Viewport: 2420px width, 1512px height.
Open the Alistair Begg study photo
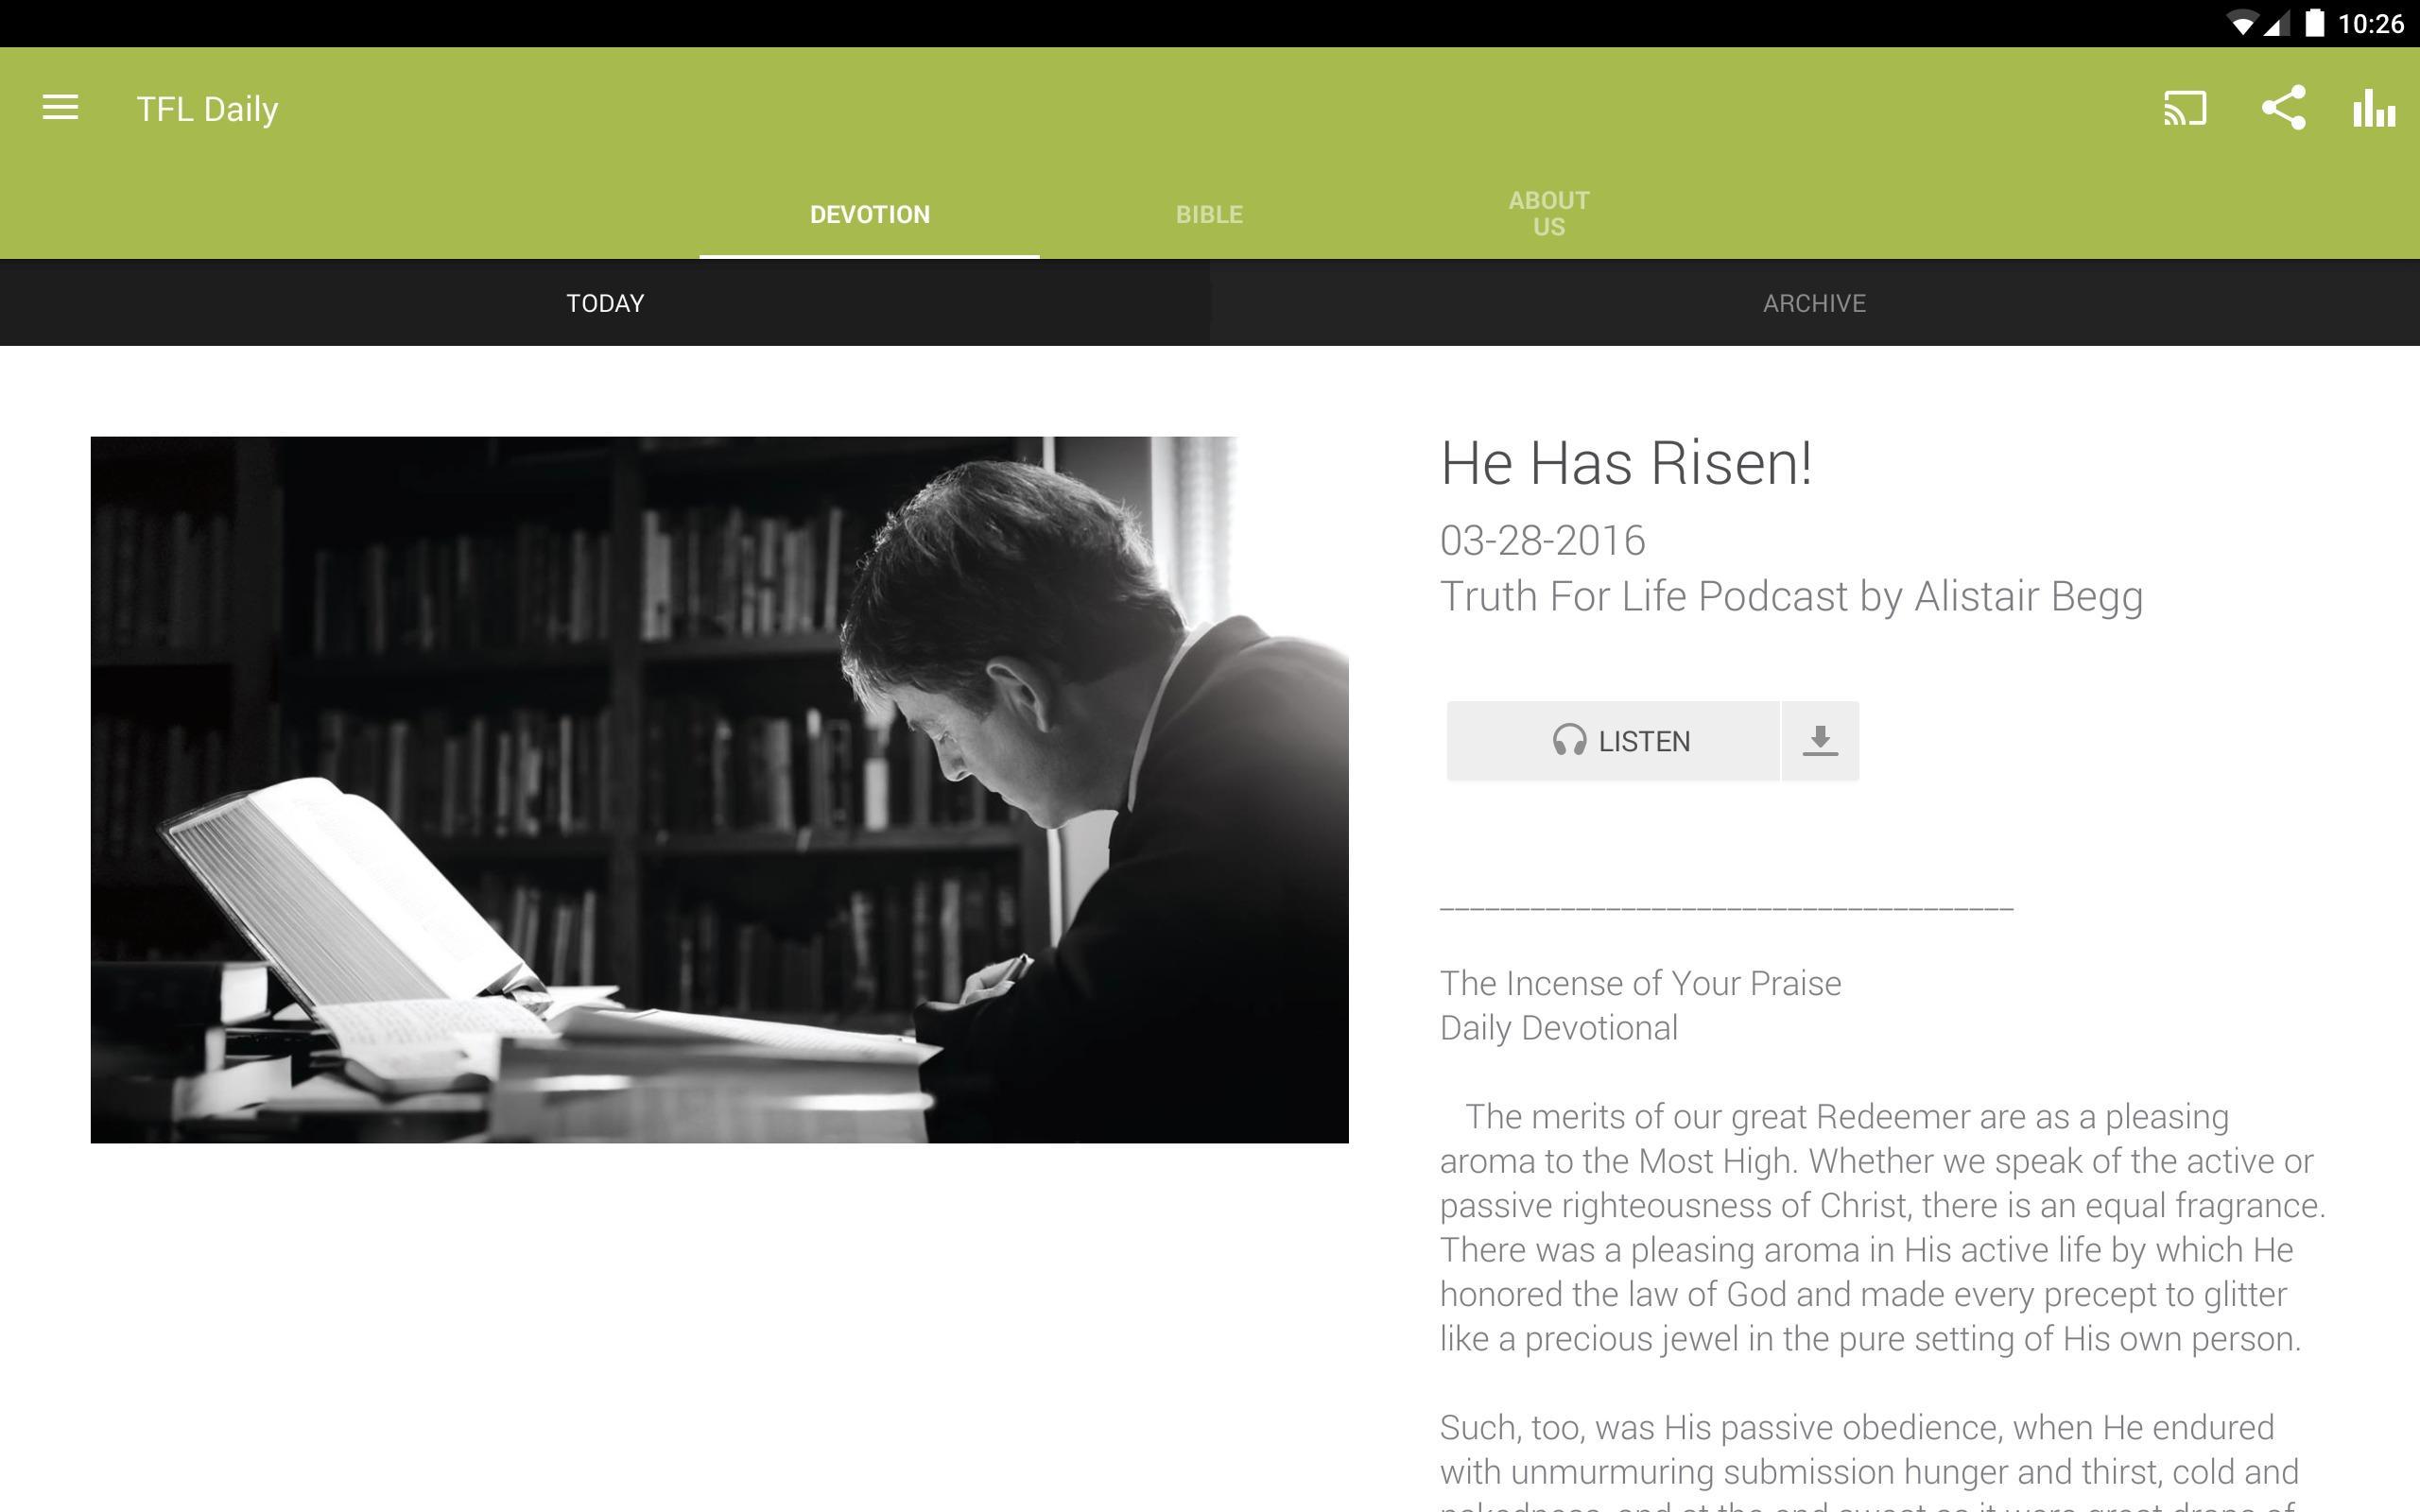pyautogui.click(x=719, y=790)
